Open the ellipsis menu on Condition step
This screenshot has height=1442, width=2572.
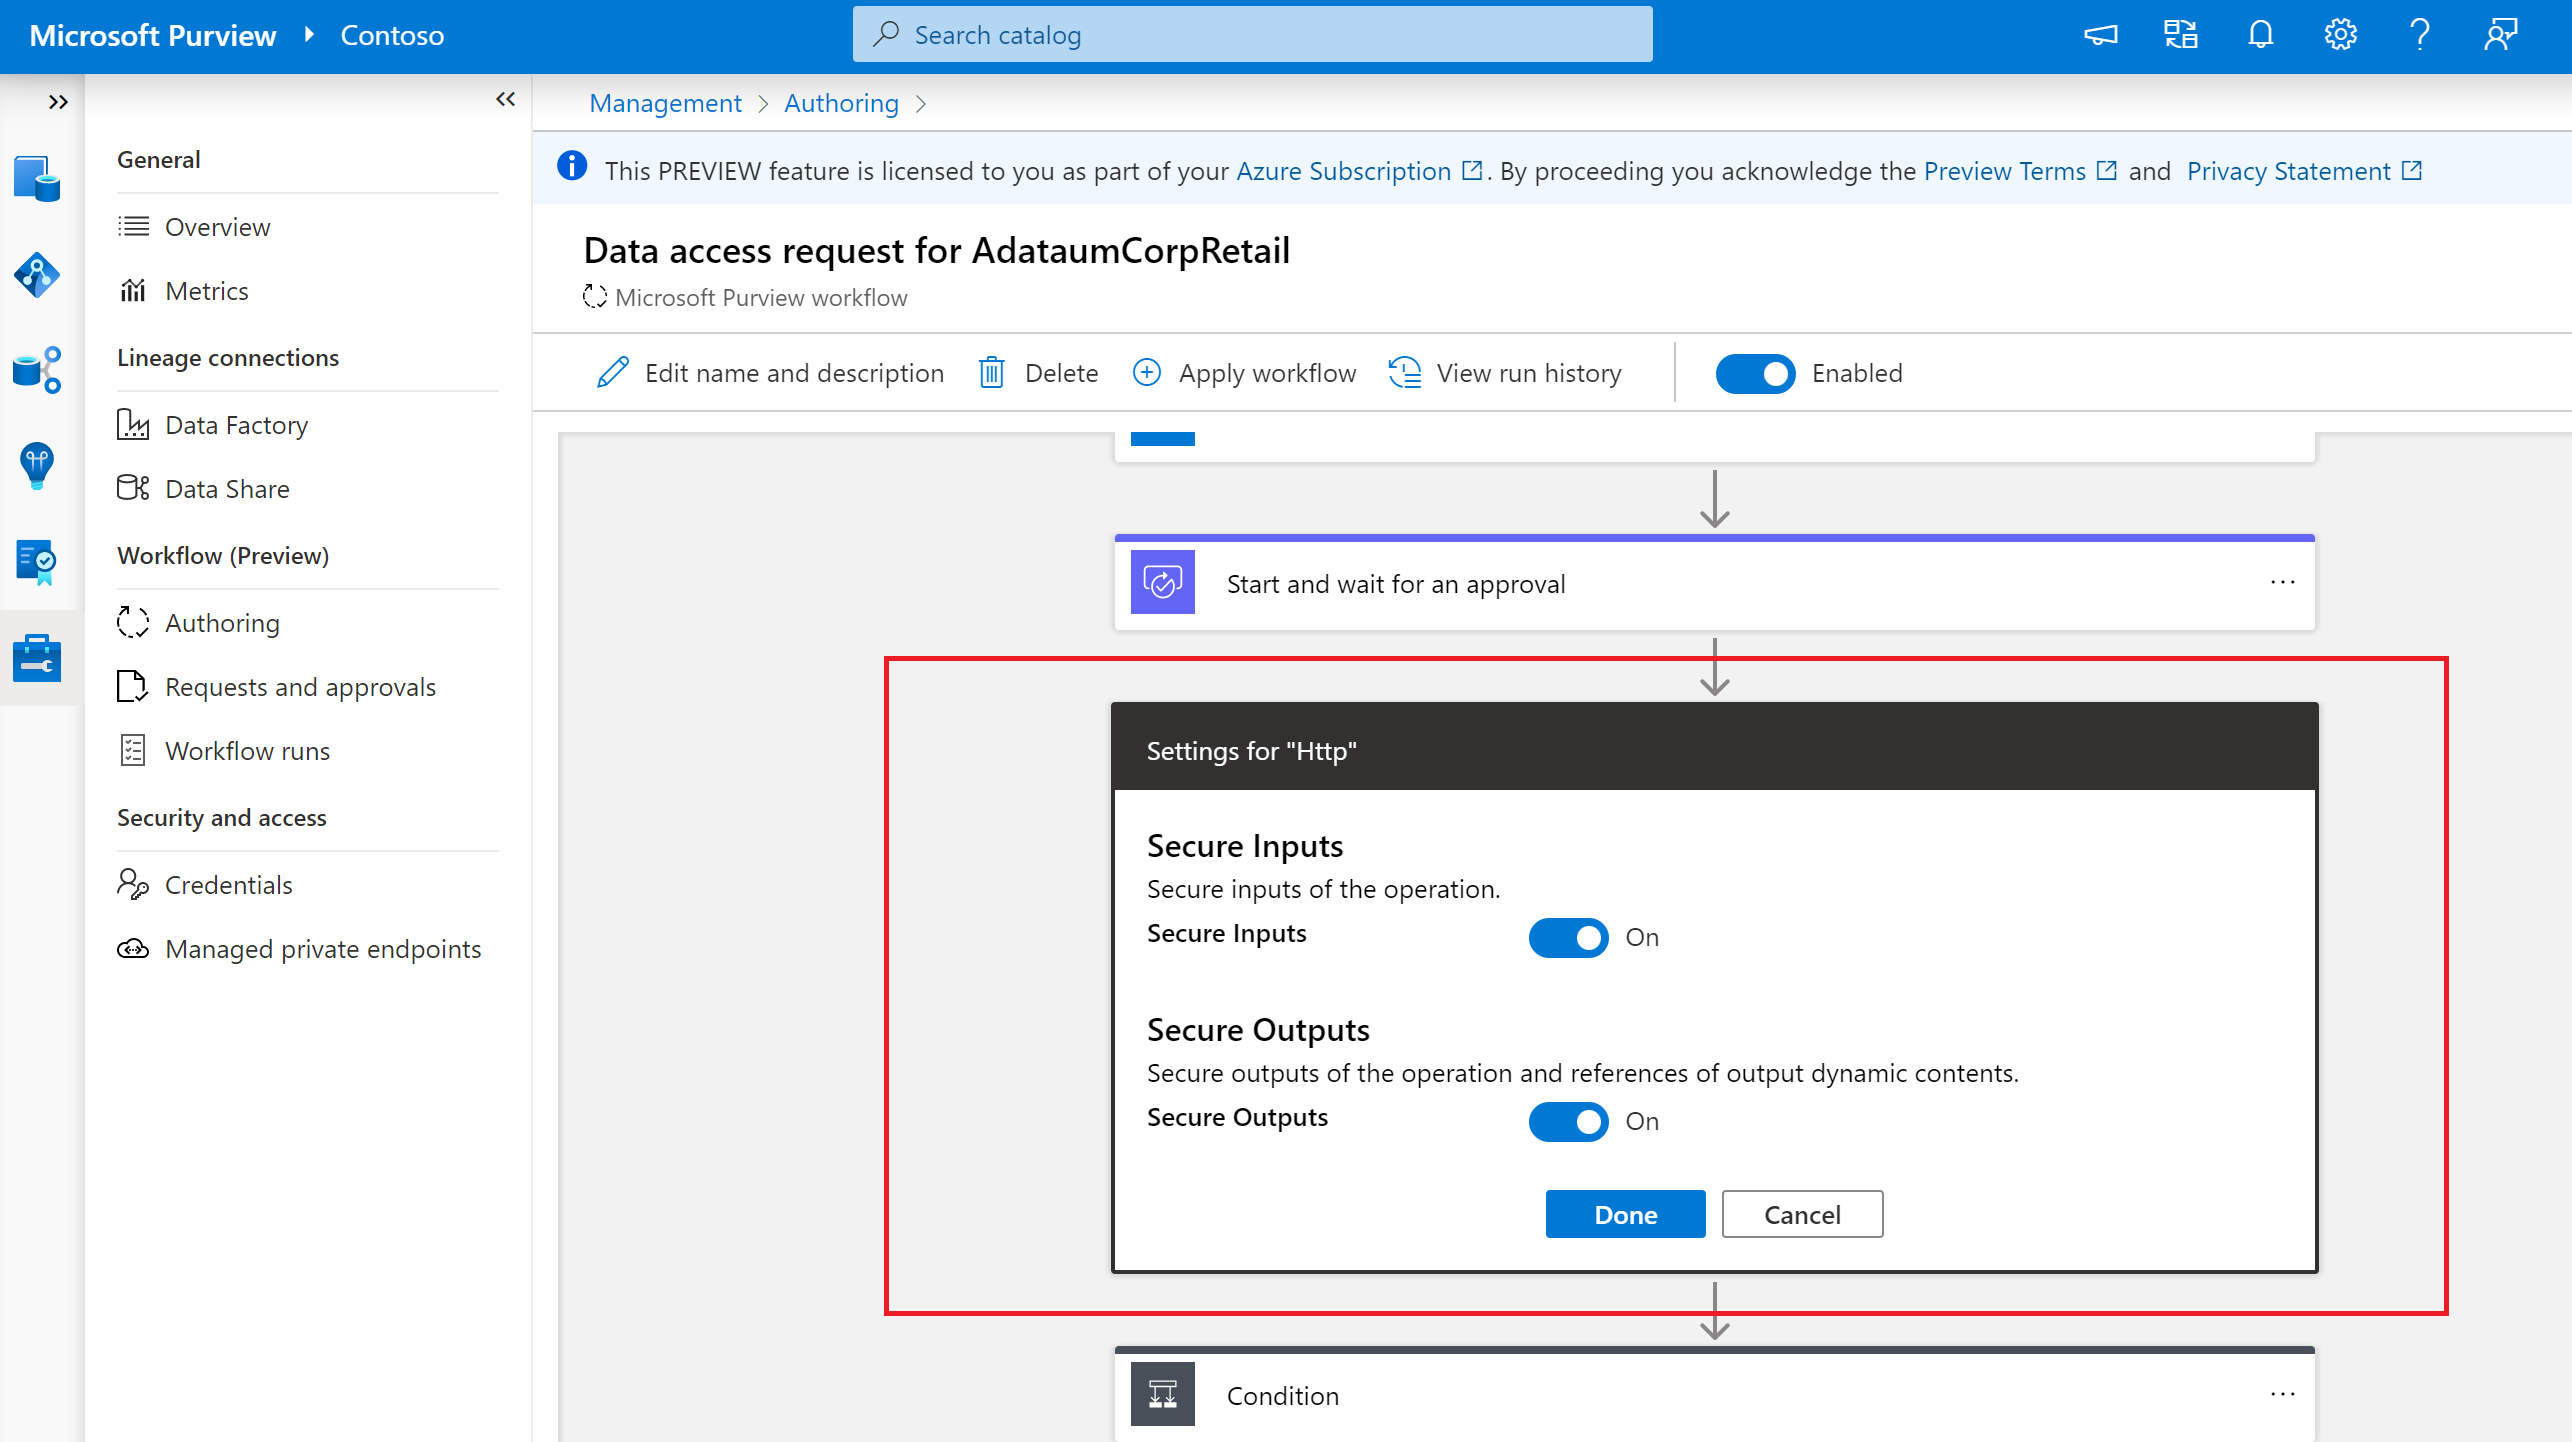coord(2282,1395)
